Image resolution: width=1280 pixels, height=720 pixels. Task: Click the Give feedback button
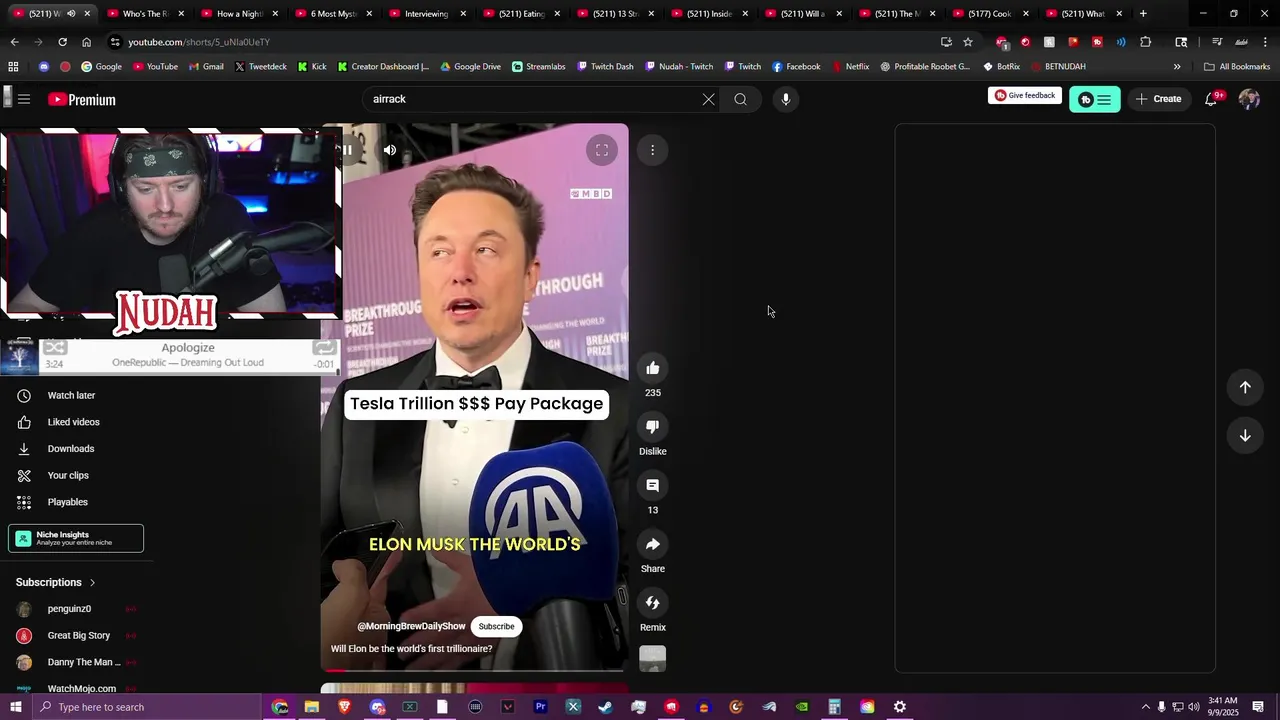coord(1025,96)
